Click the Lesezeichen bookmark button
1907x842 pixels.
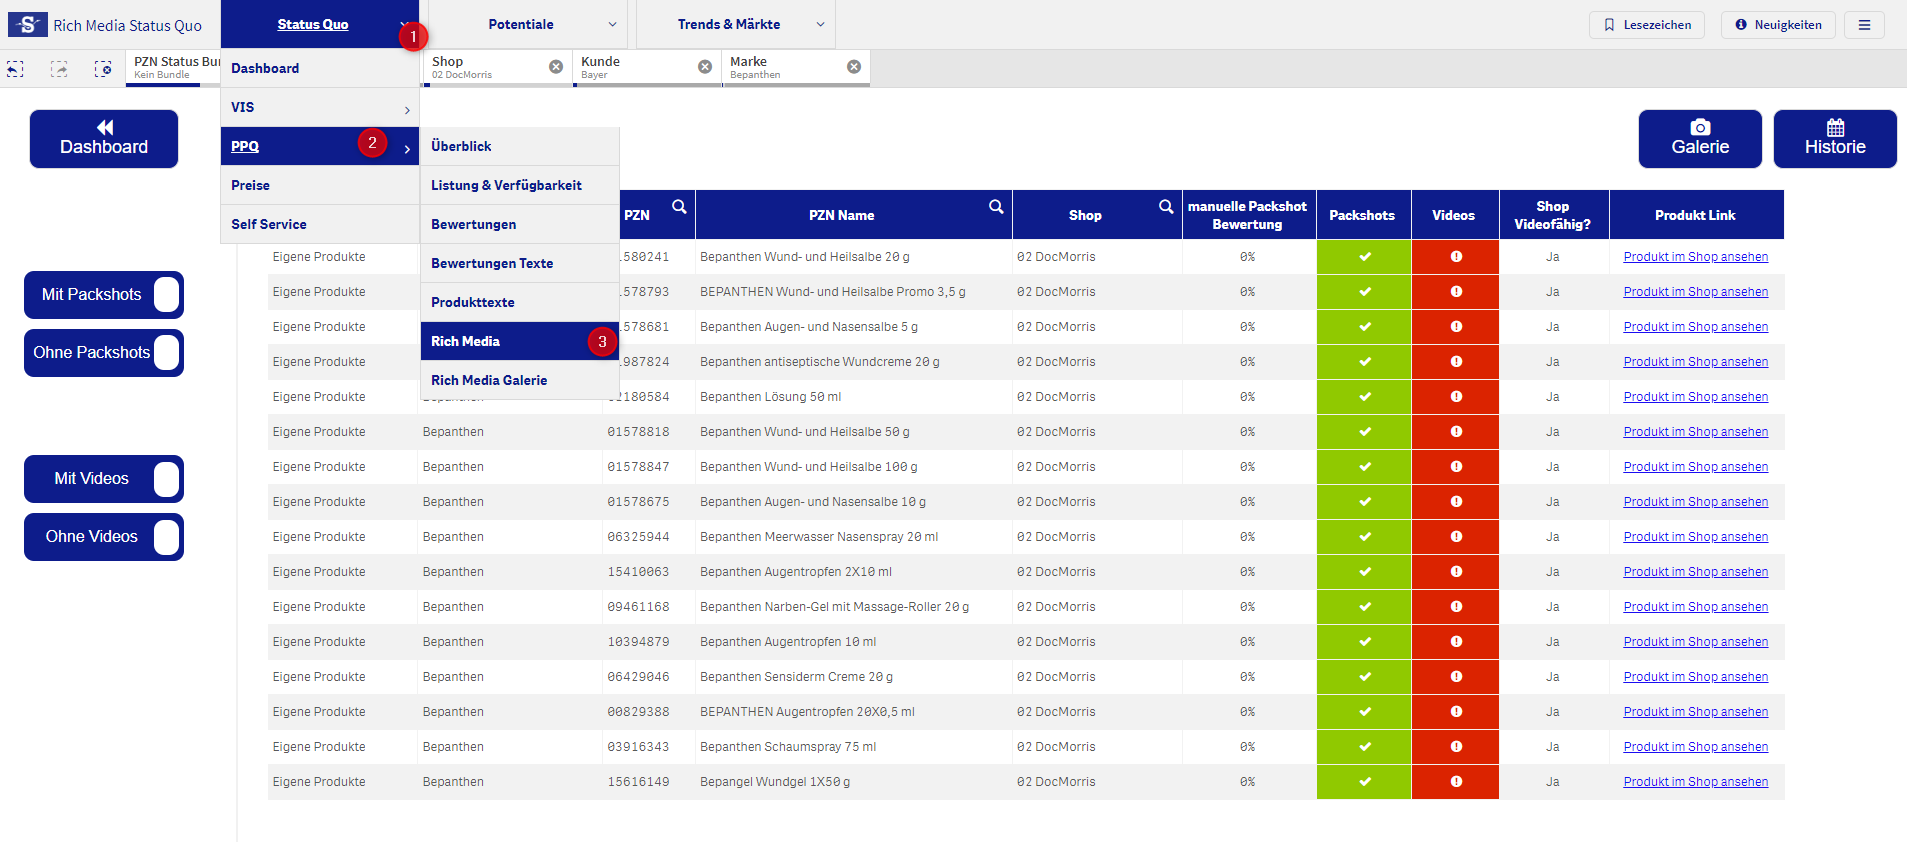click(x=1646, y=25)
